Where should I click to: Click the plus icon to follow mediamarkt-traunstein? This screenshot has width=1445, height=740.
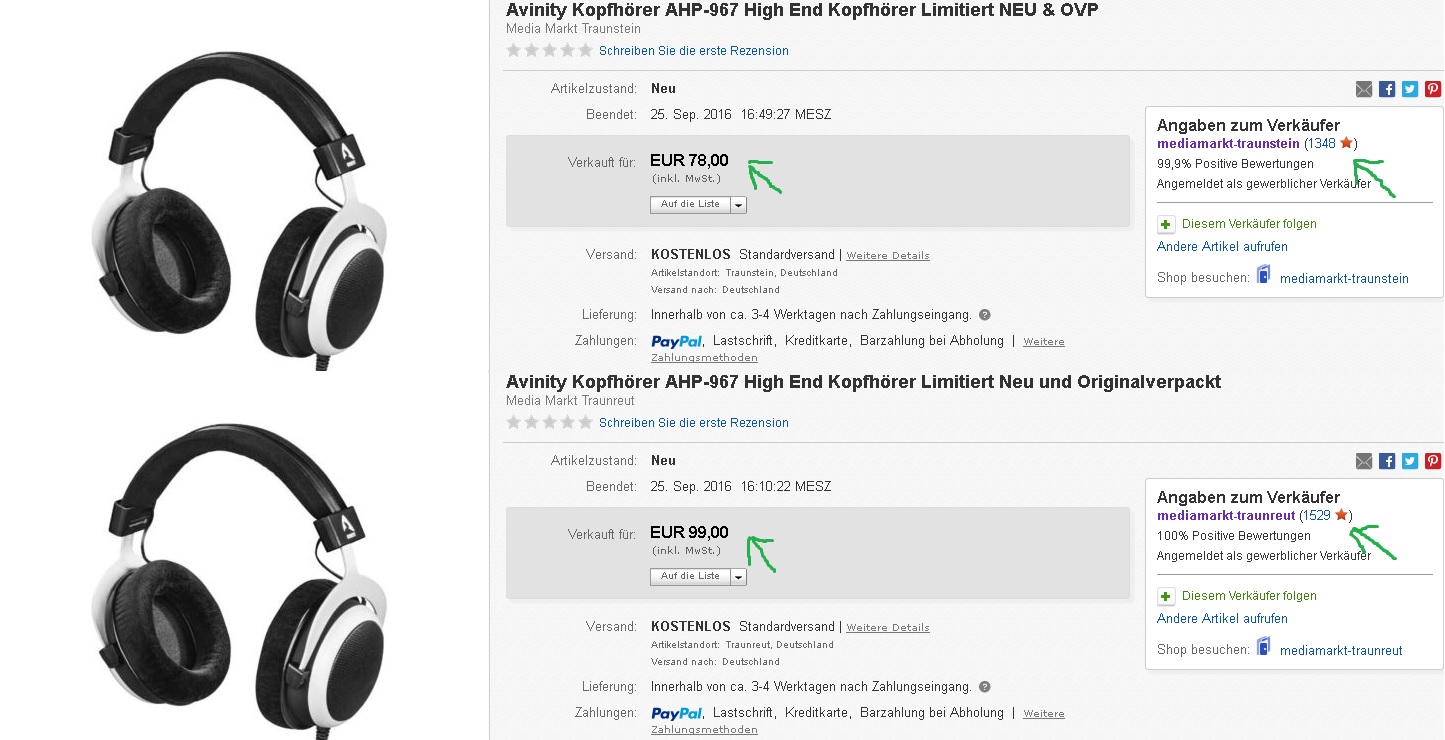coord(1166,224)
